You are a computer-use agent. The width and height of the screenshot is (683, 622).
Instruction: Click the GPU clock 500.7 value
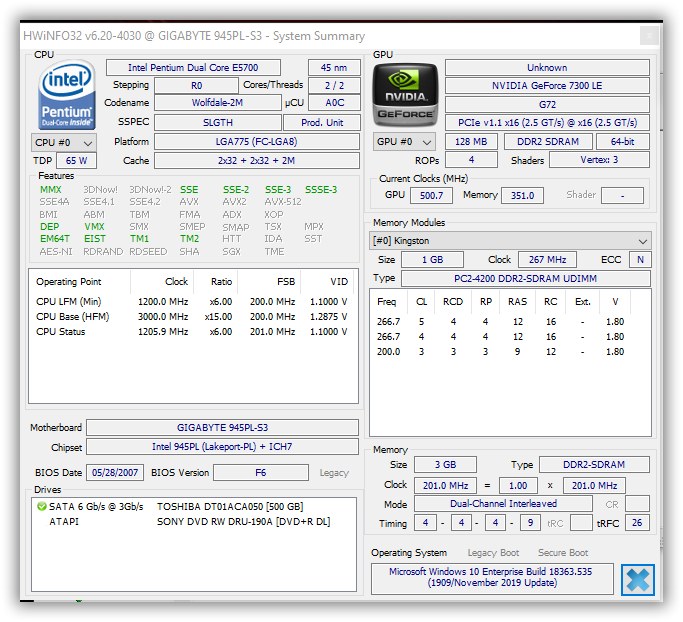pos(431,196)
